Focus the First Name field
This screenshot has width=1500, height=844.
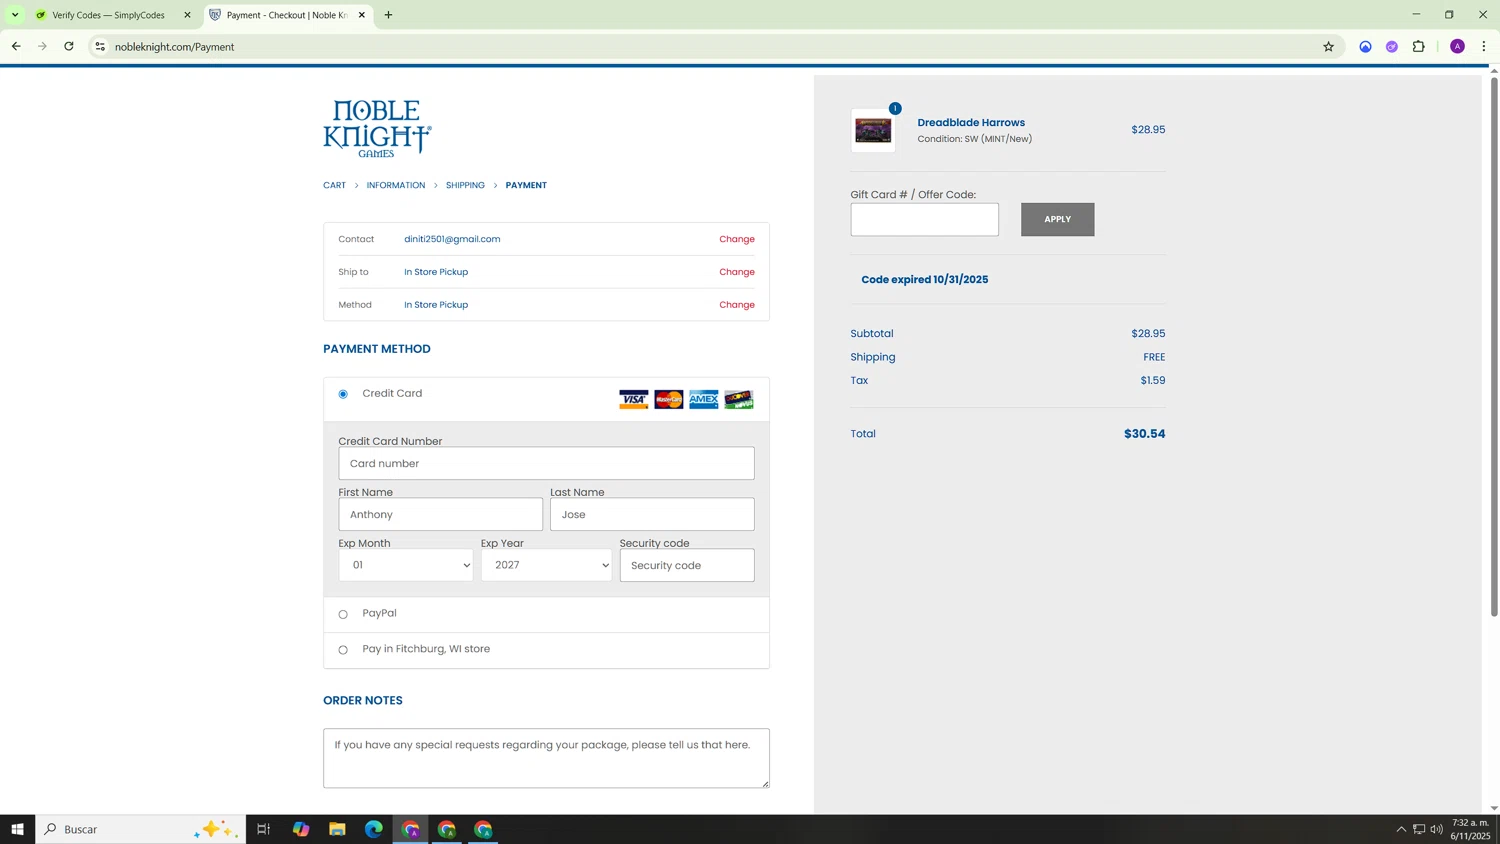pos(440,514)
